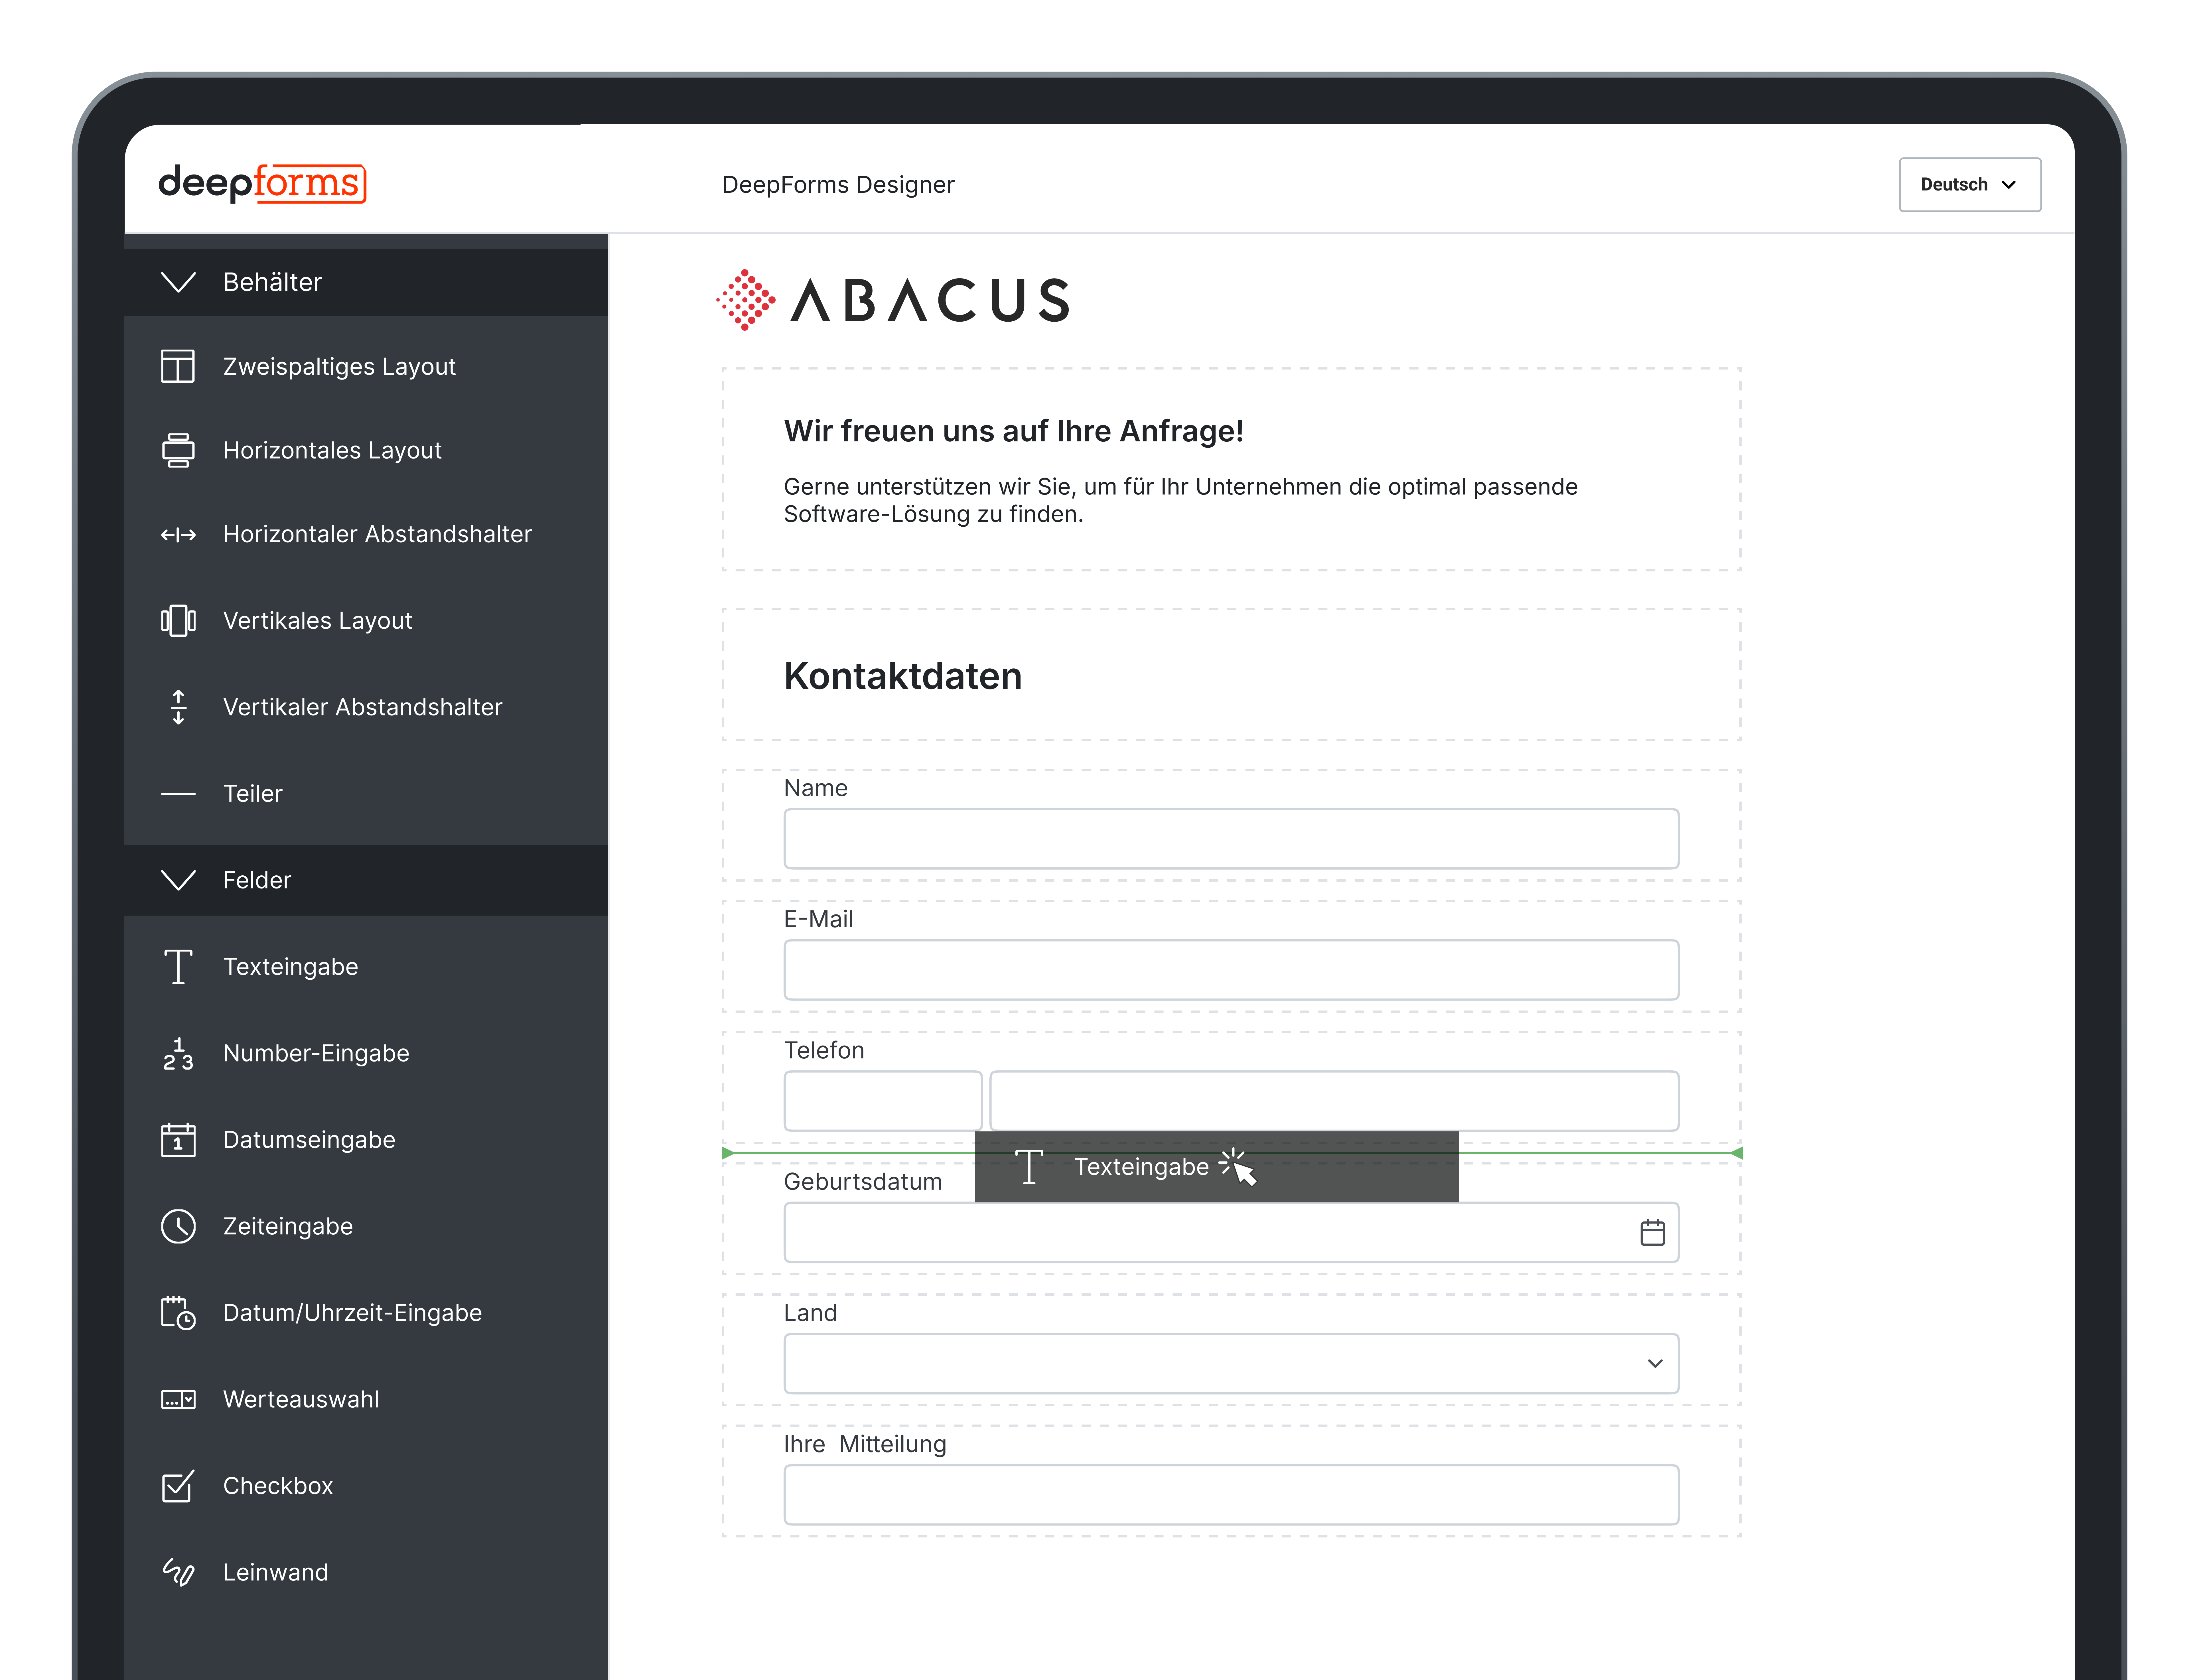Select the Werteauswahl sidebar item
Viewport: 2207px width, 1680px height.
(x=300, y=1399)
